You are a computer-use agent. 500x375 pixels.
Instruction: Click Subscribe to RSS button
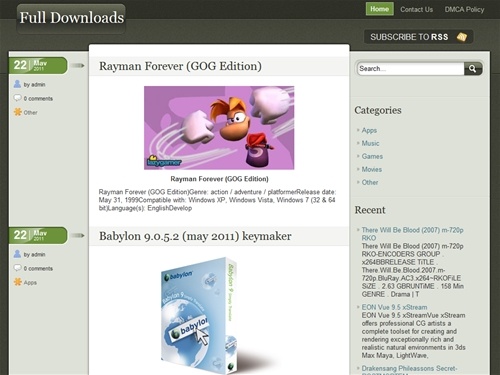pyautogui.click(x=418, y=37)
